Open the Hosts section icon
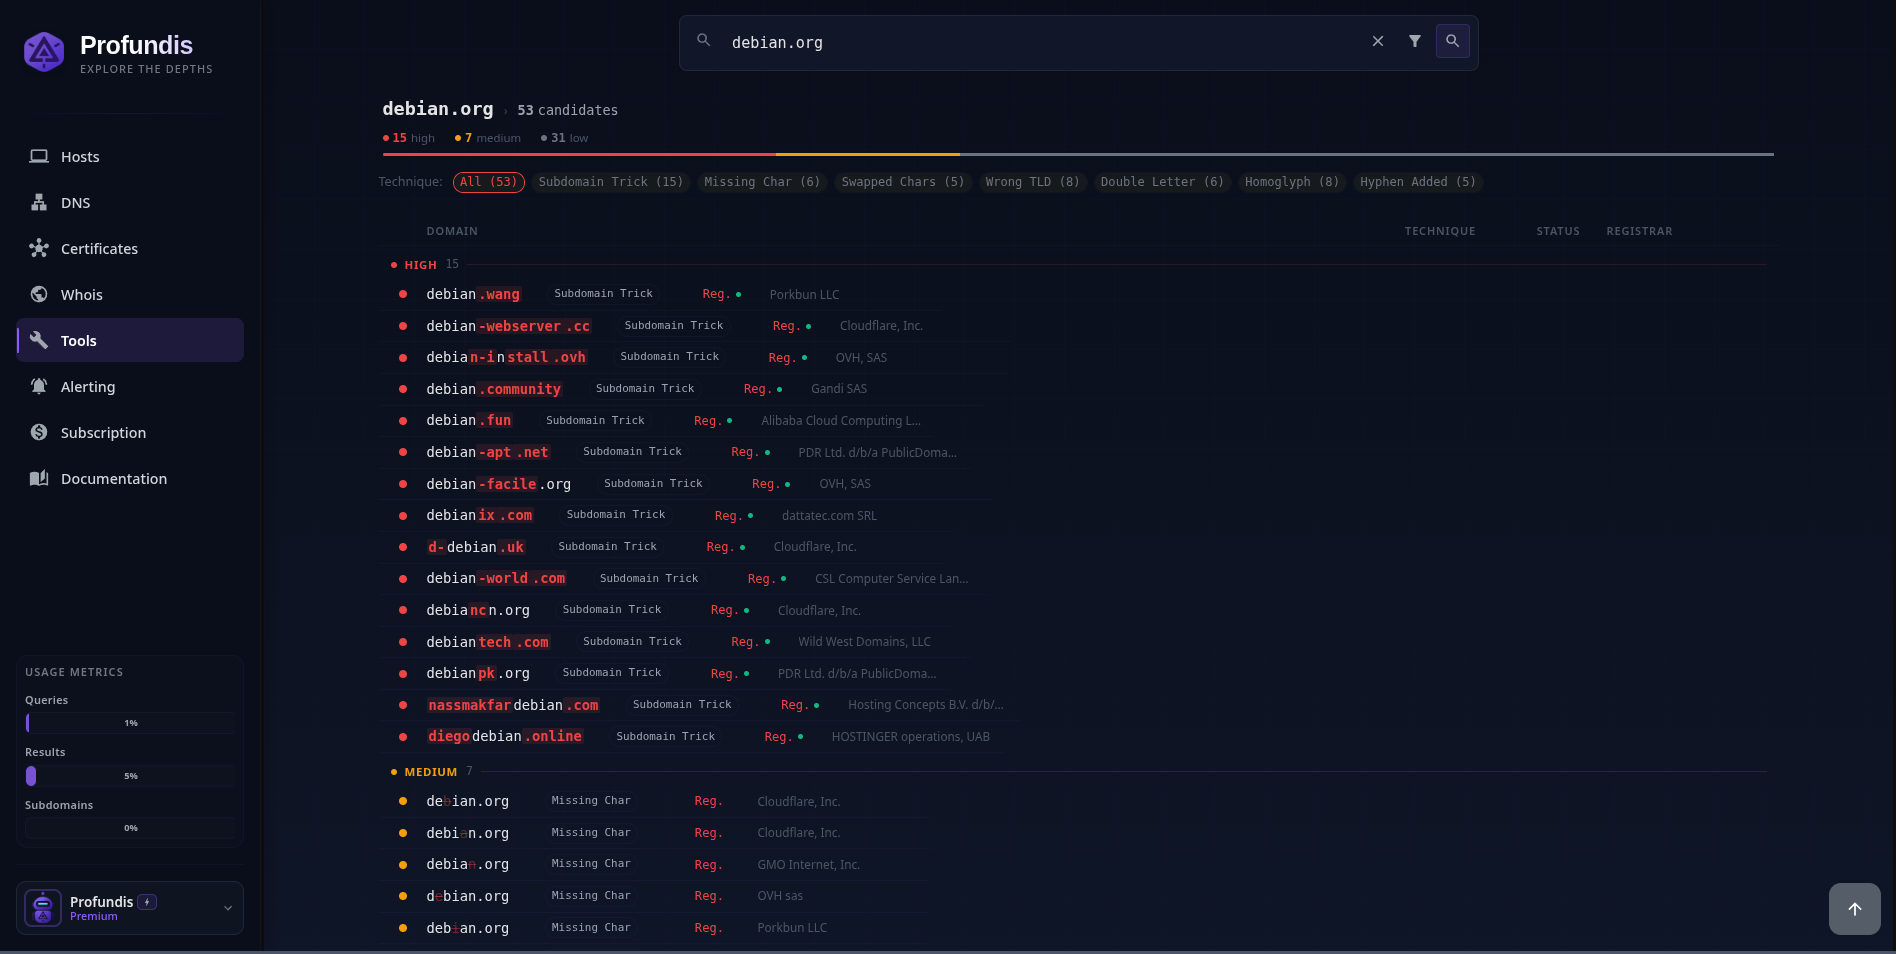The height and width of the screenshot is (954, 1896). coord(39,156)
